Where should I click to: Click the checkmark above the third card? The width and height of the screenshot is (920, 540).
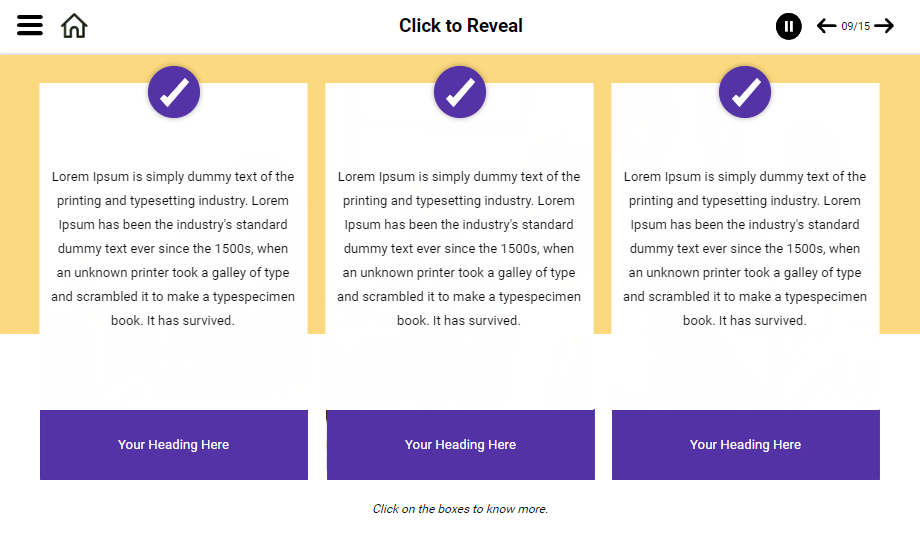pos(745,92)
